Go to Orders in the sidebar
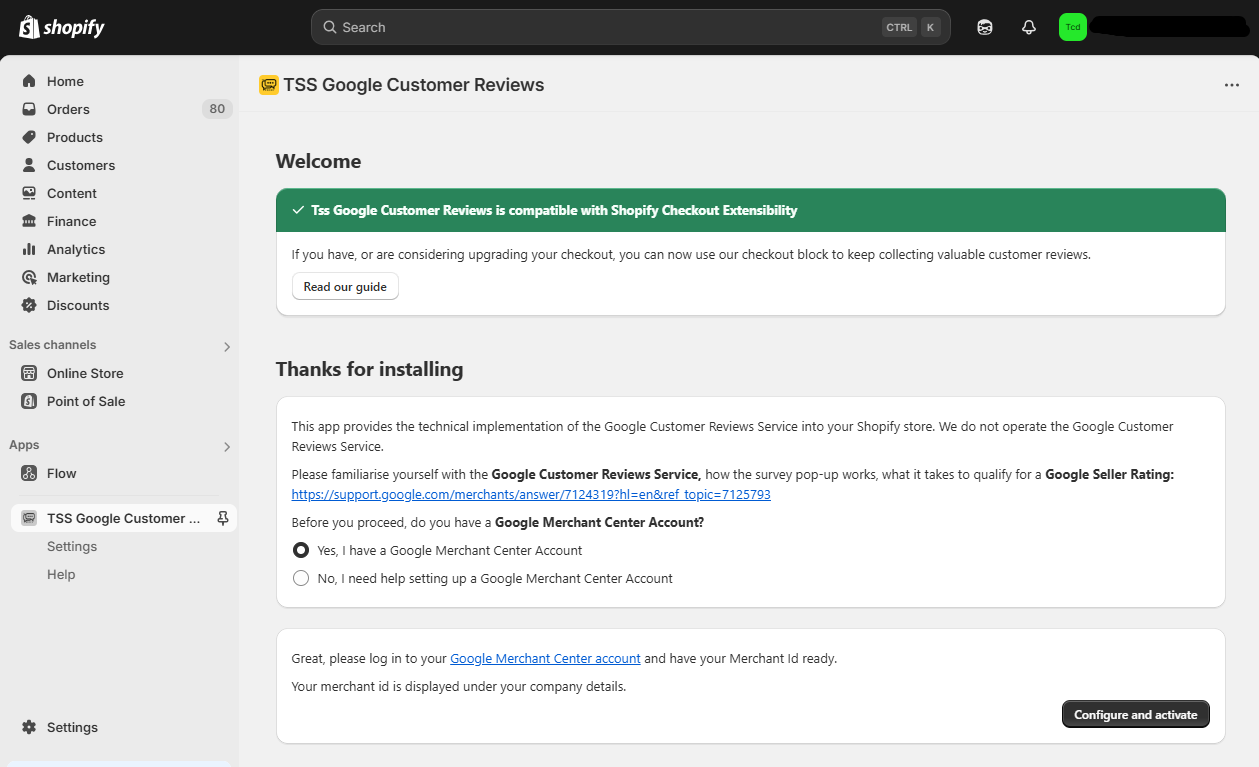Image resolution: width=1259 pixels, height=767 pixels. 68,109
